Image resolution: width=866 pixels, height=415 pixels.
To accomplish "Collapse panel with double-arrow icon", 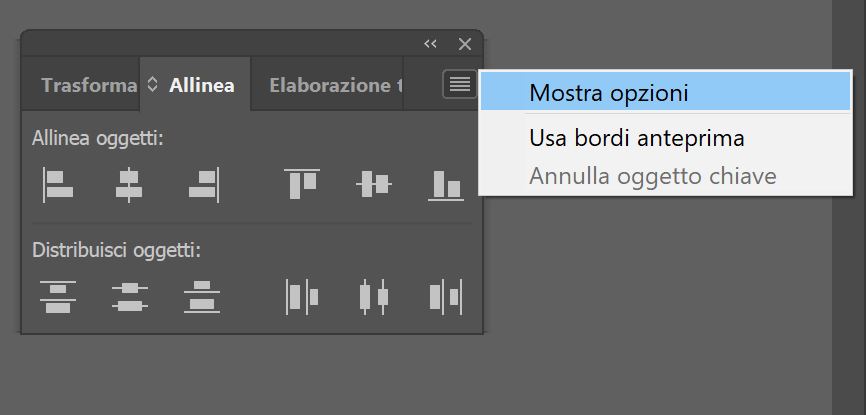I will click(x=430, y=44).
